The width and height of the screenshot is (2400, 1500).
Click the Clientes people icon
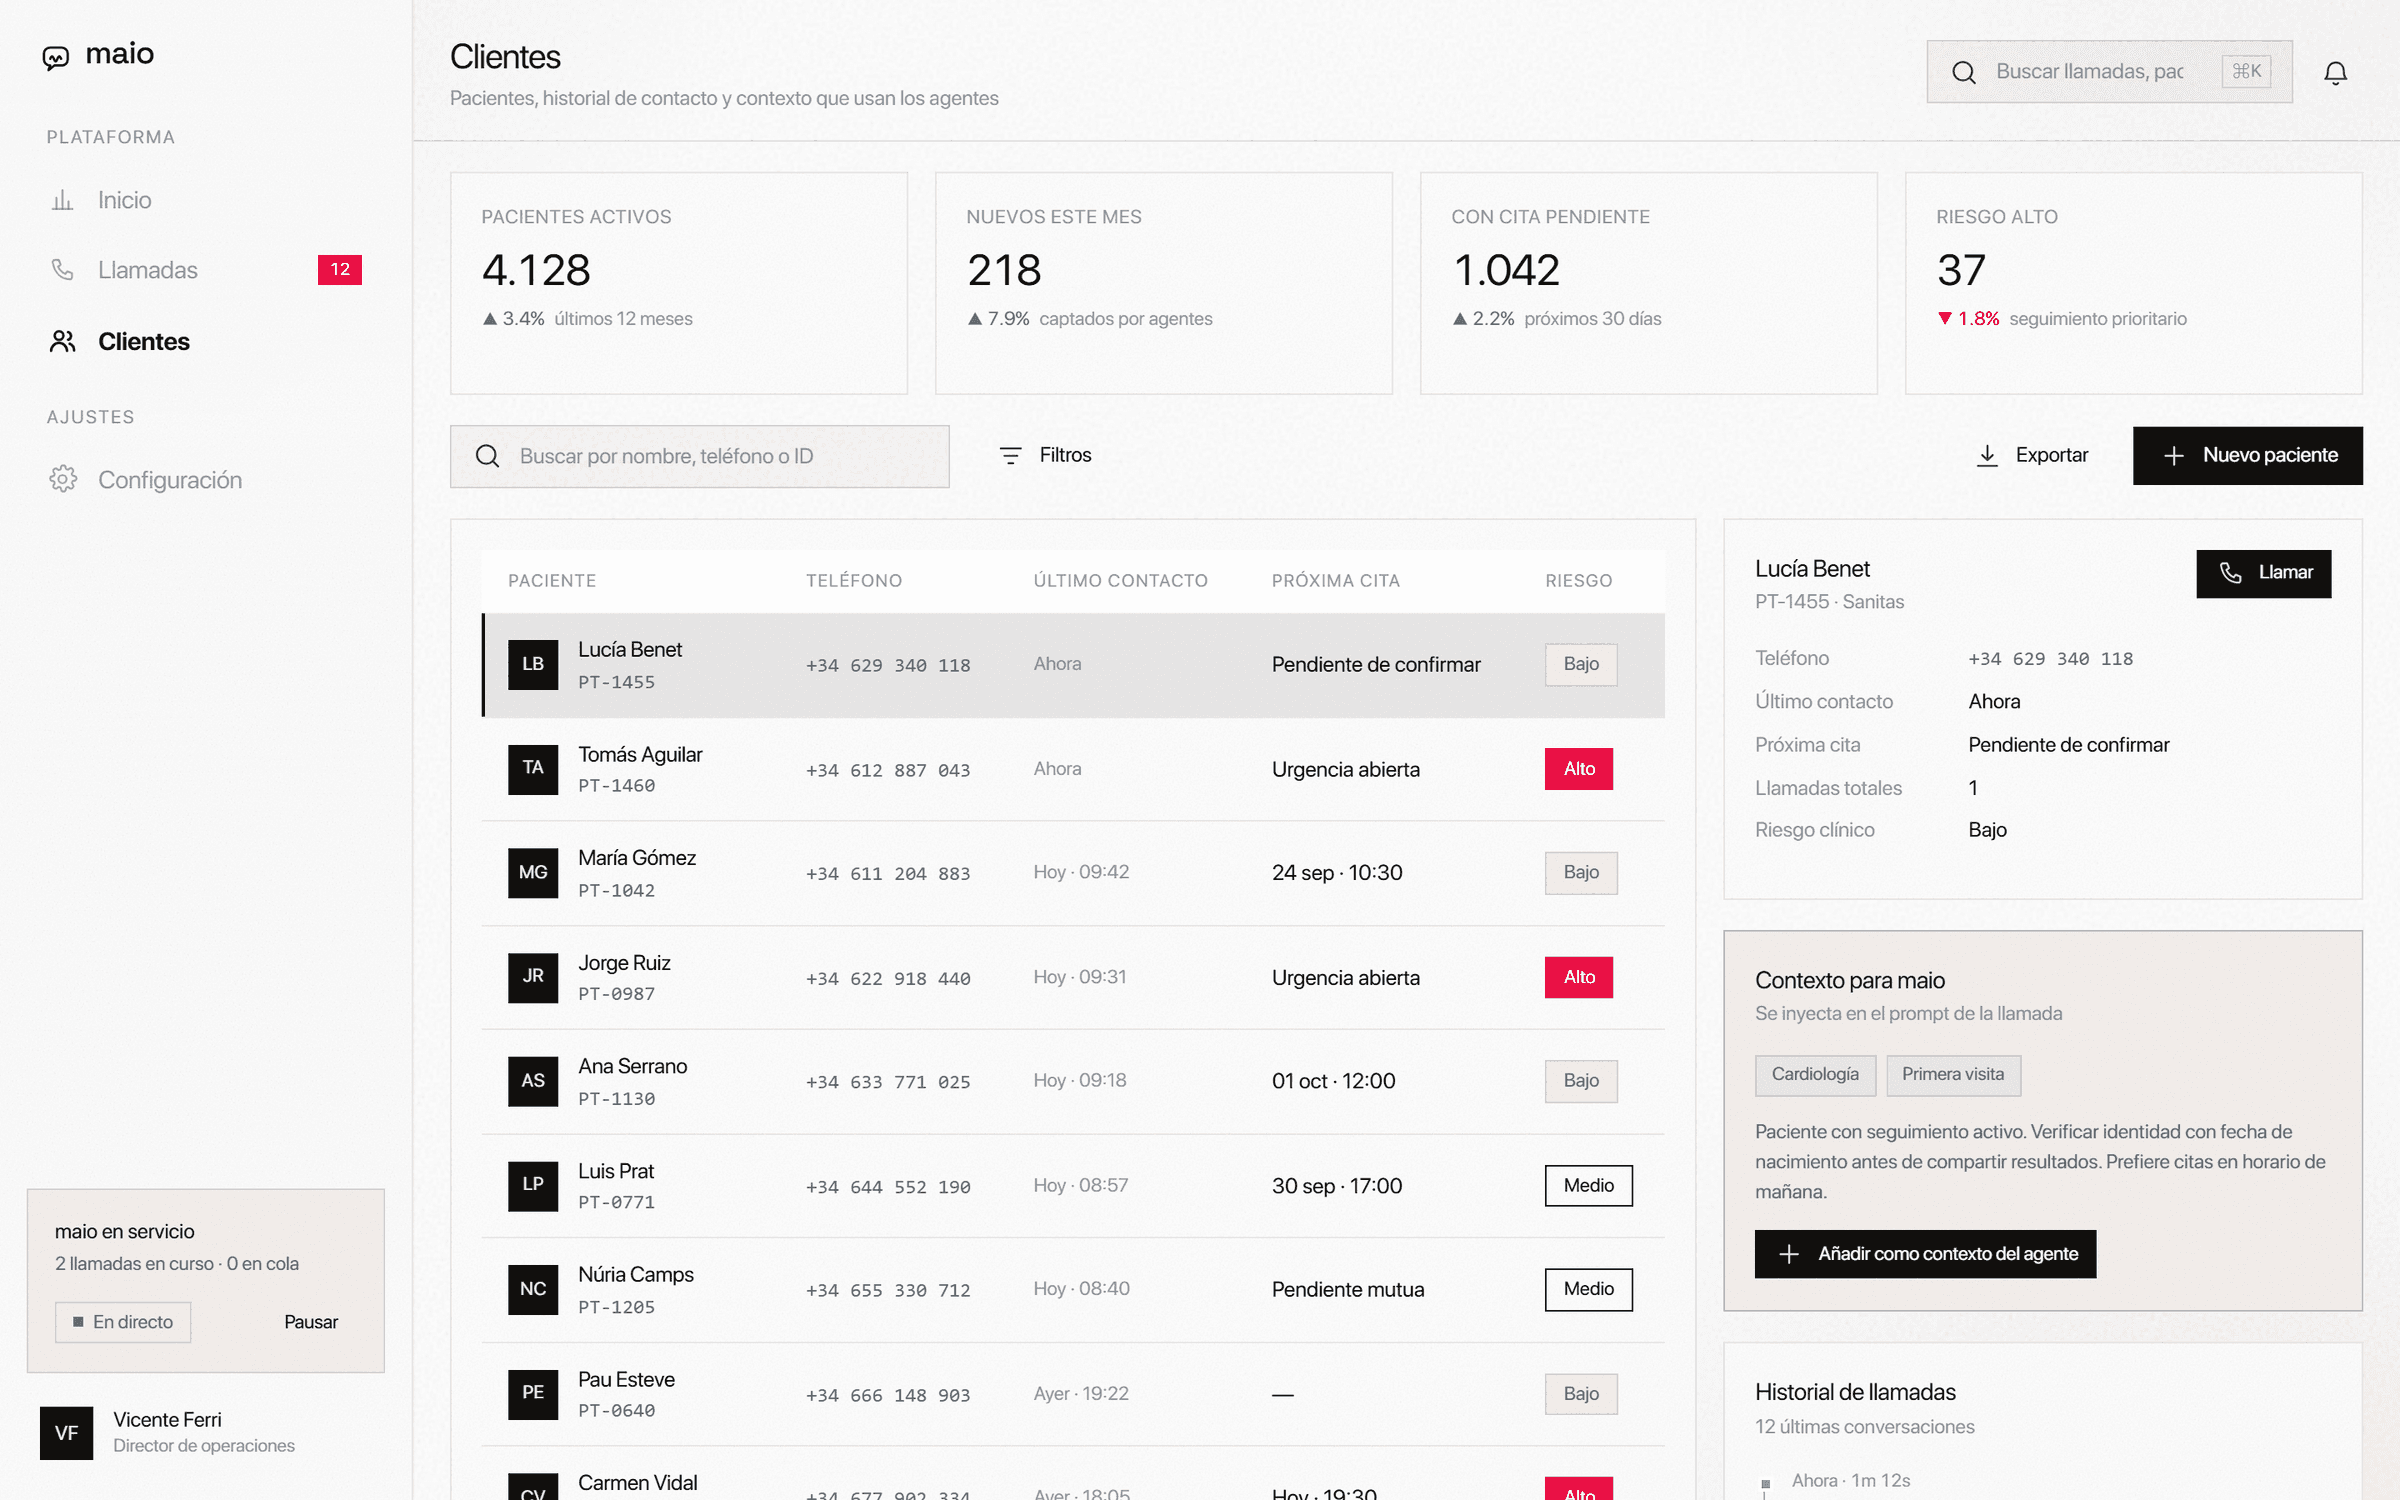[63, 341]
